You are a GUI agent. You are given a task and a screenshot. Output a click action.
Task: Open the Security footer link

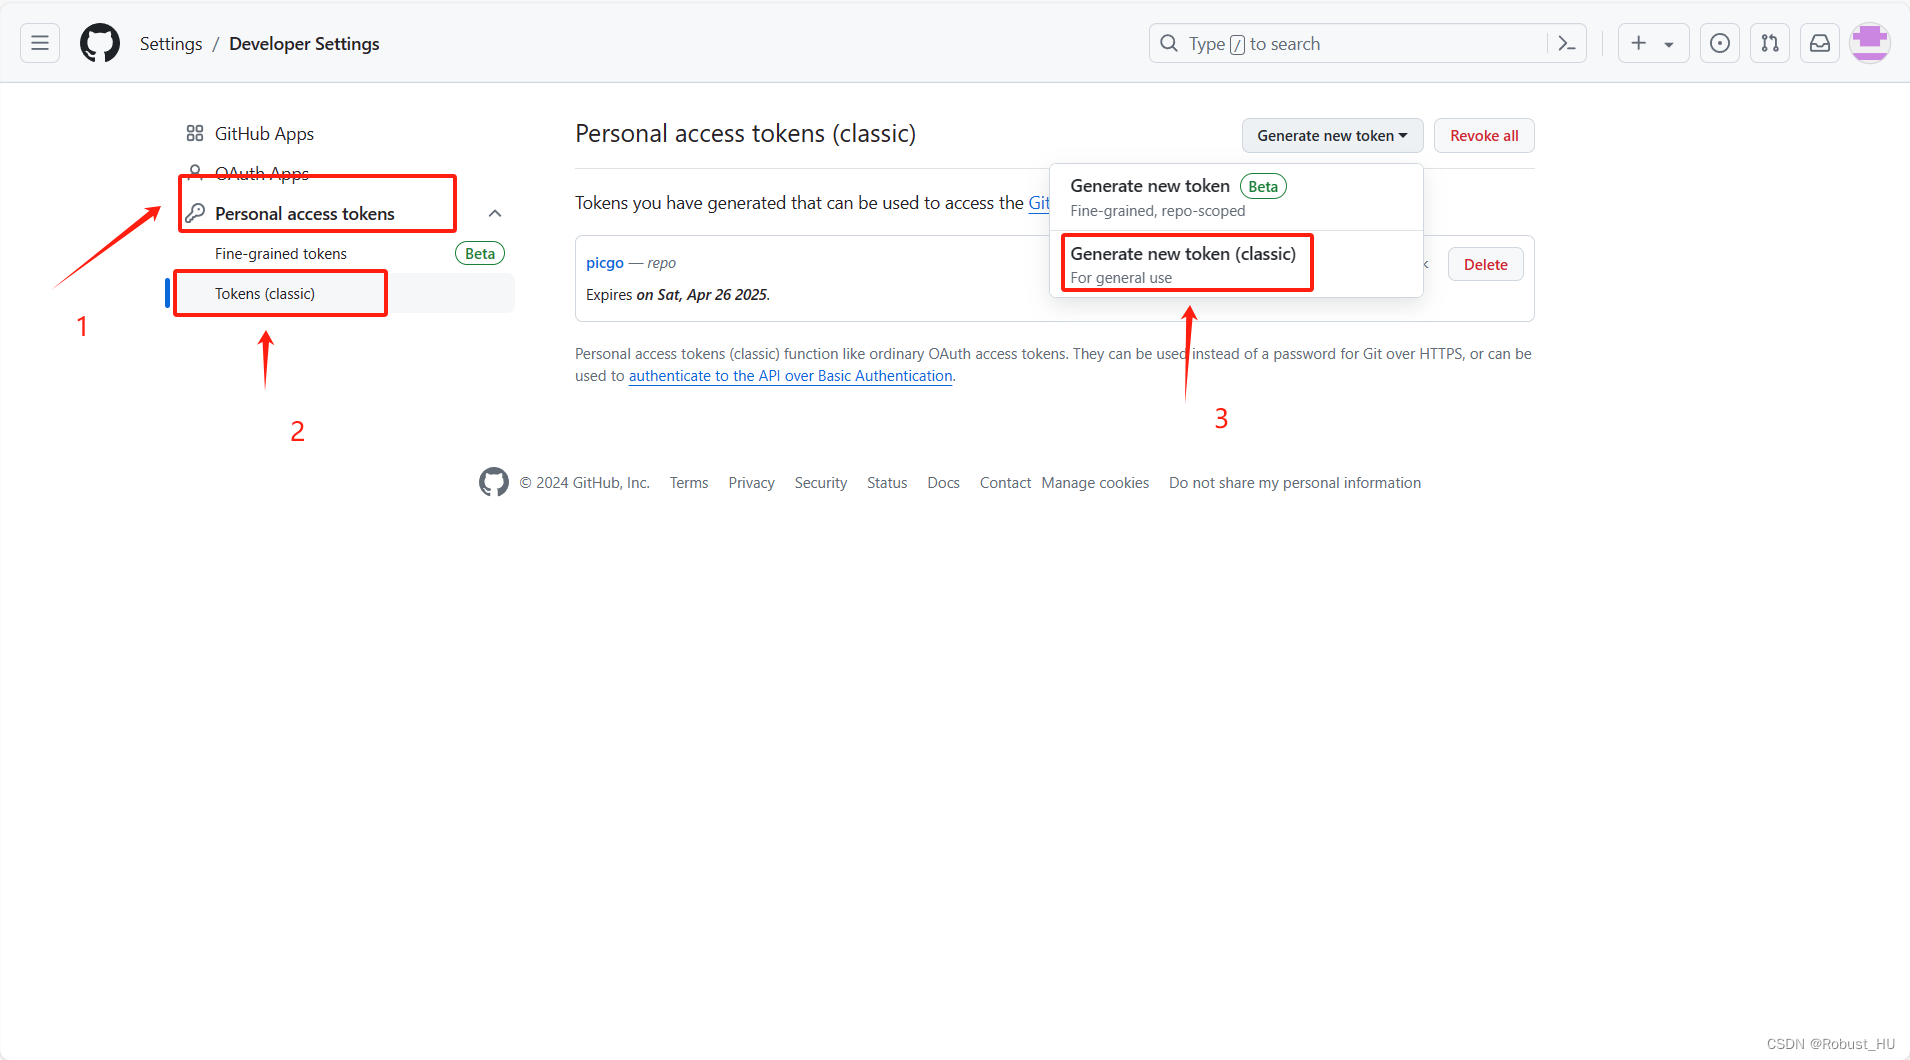point(821,483)
